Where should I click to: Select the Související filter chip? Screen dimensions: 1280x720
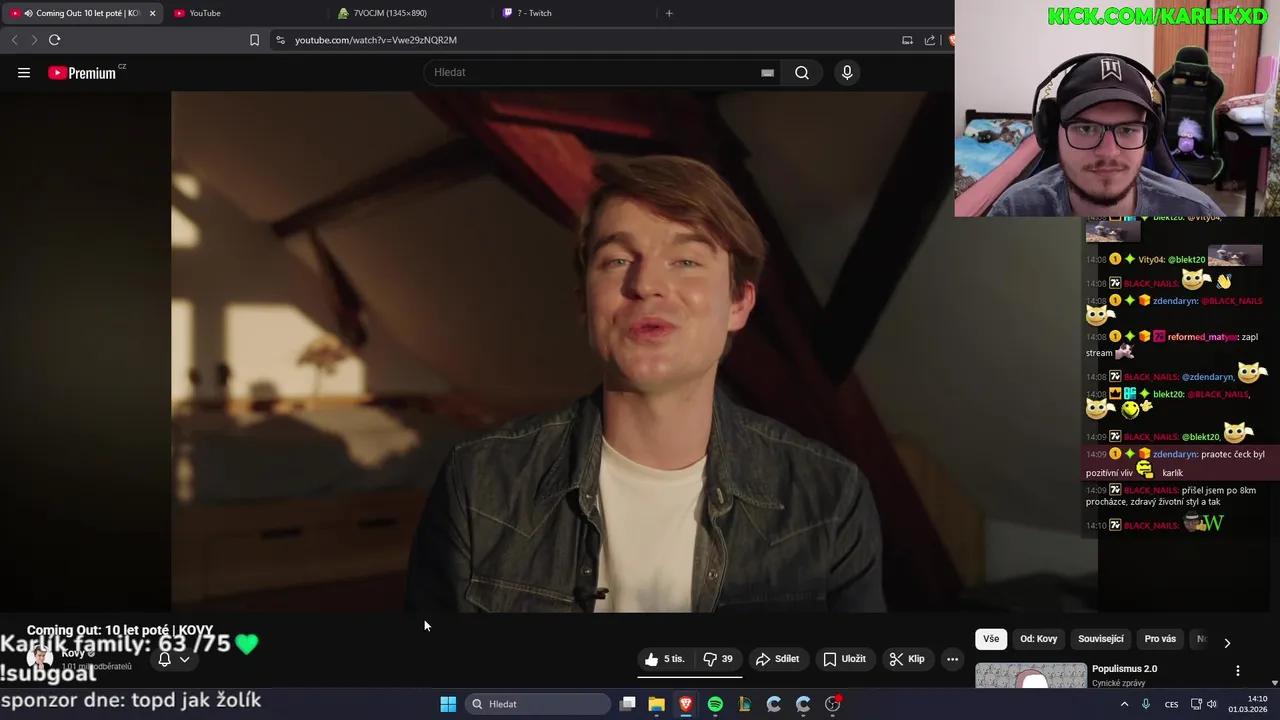click(x=1101, y=639)
